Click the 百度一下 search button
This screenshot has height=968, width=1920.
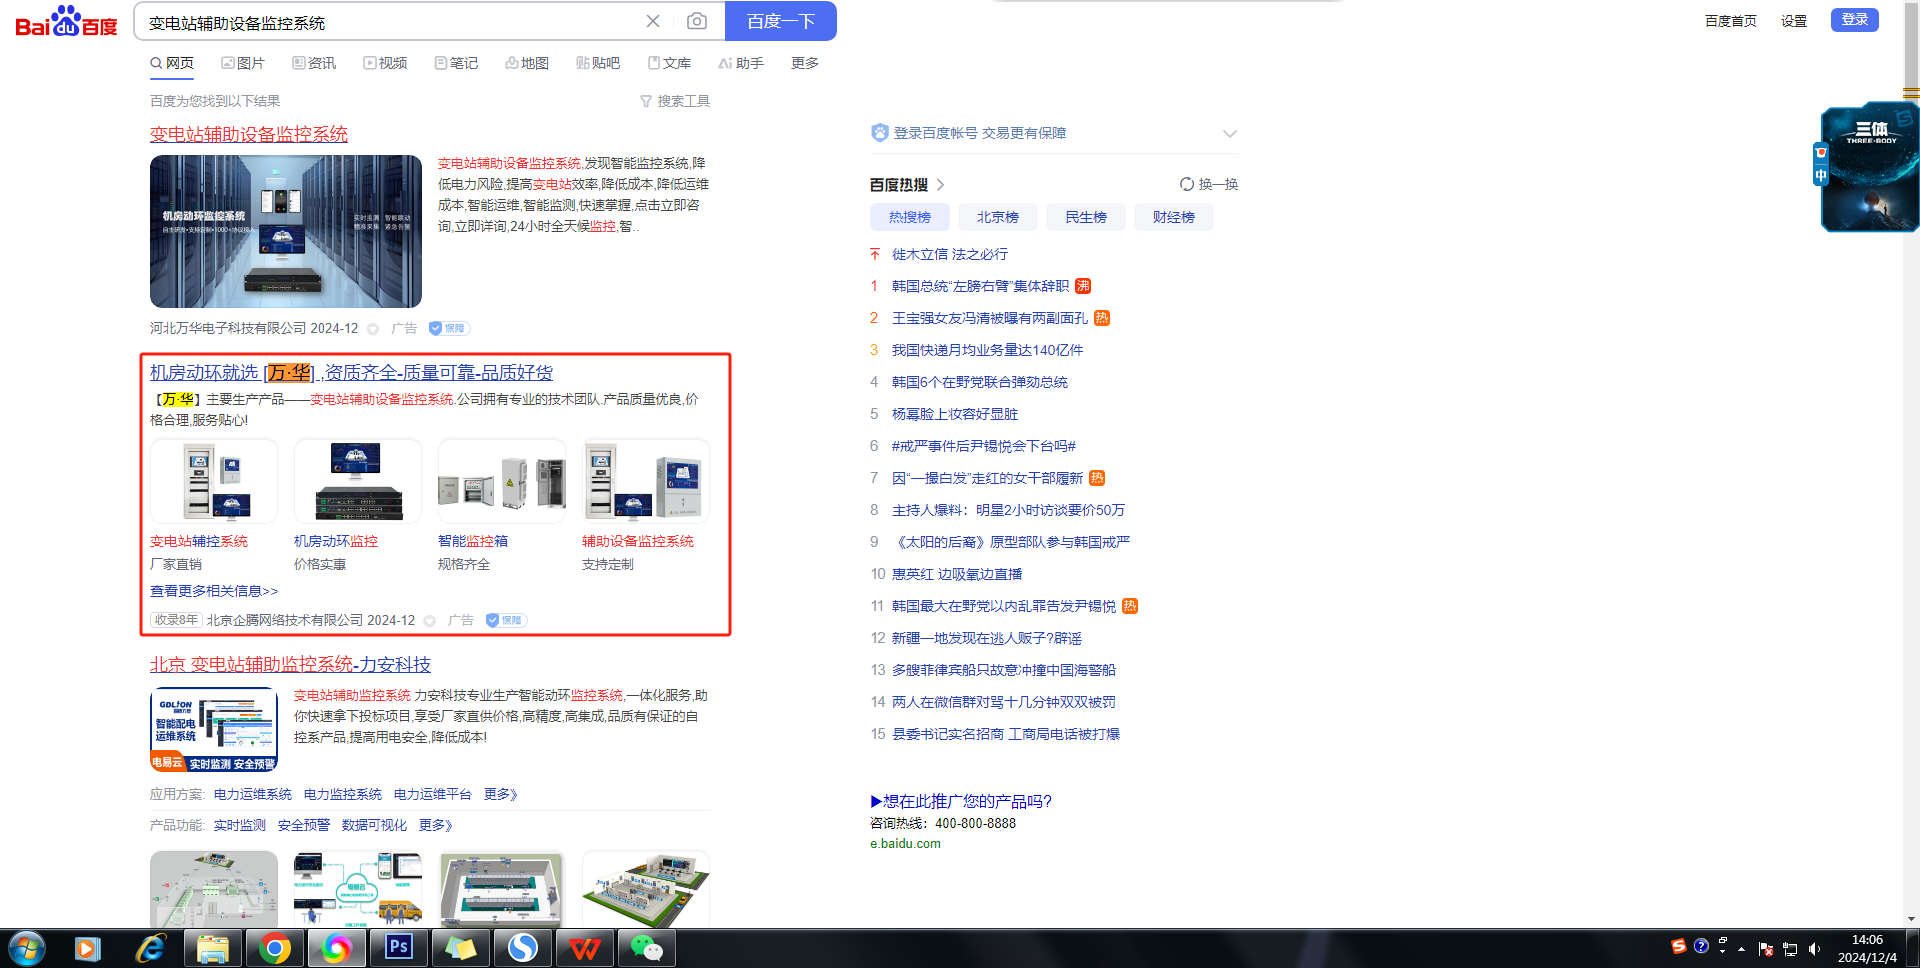pos(781,21)
